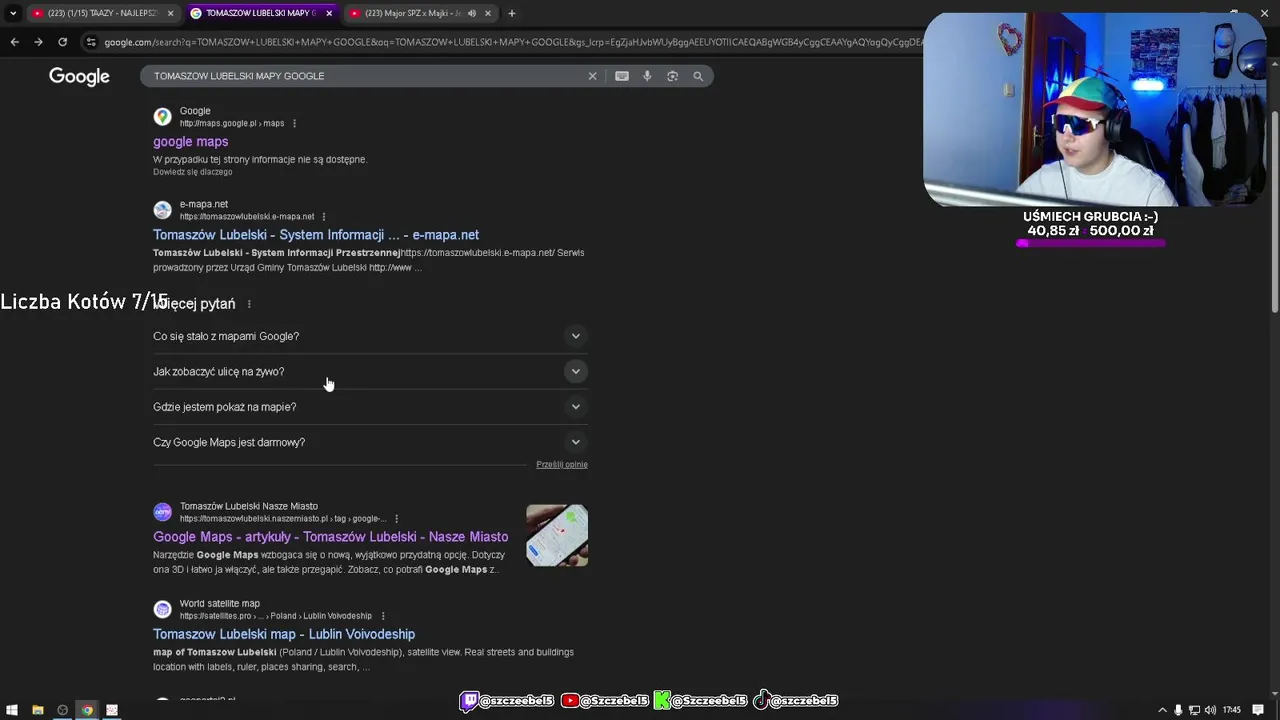The image size is (1280, 720).
Task: Click the Nasze Miasto result thumbnail
Action: (x=557, y=536)
